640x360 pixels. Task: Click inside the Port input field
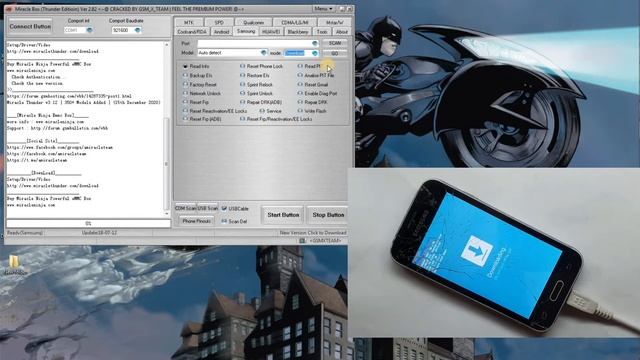coord(254,43)
